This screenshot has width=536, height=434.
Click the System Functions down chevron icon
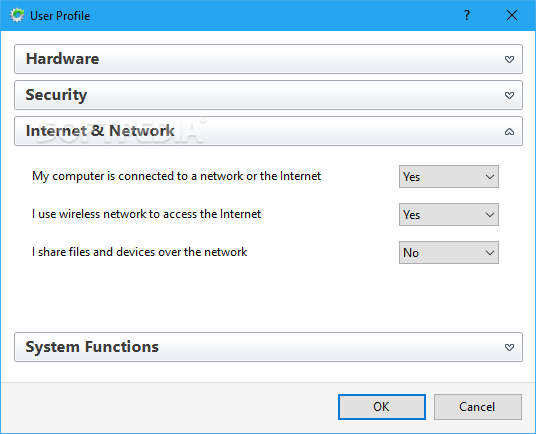tap(509, 347)
